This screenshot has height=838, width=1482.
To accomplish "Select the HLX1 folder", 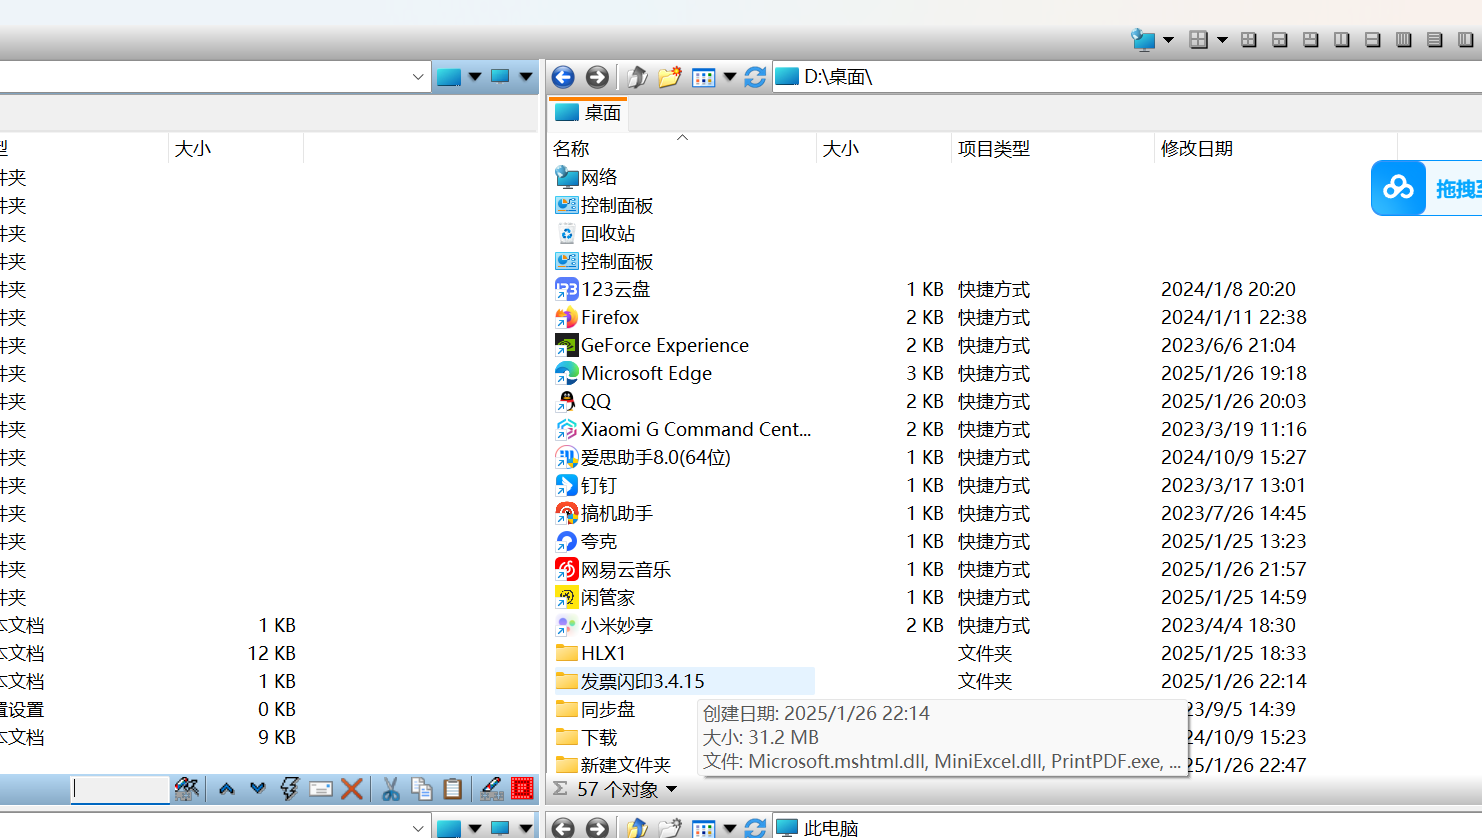I will 591,653.
